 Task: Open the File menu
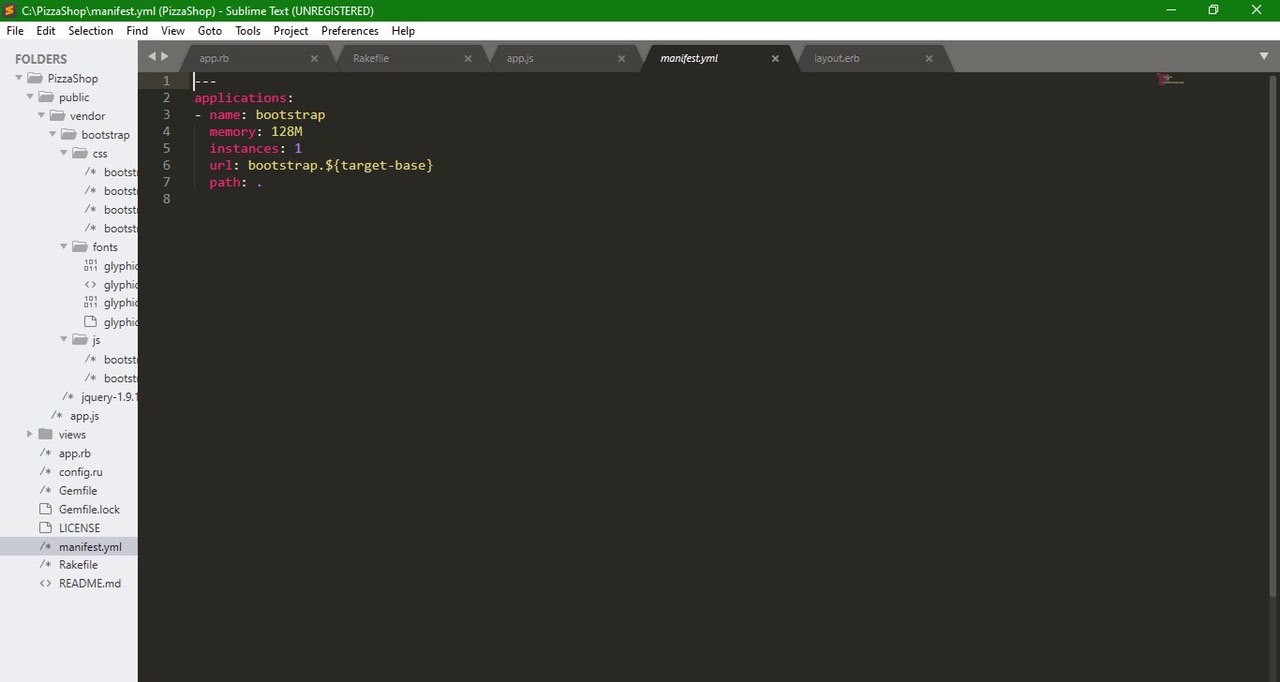(15, 31)
